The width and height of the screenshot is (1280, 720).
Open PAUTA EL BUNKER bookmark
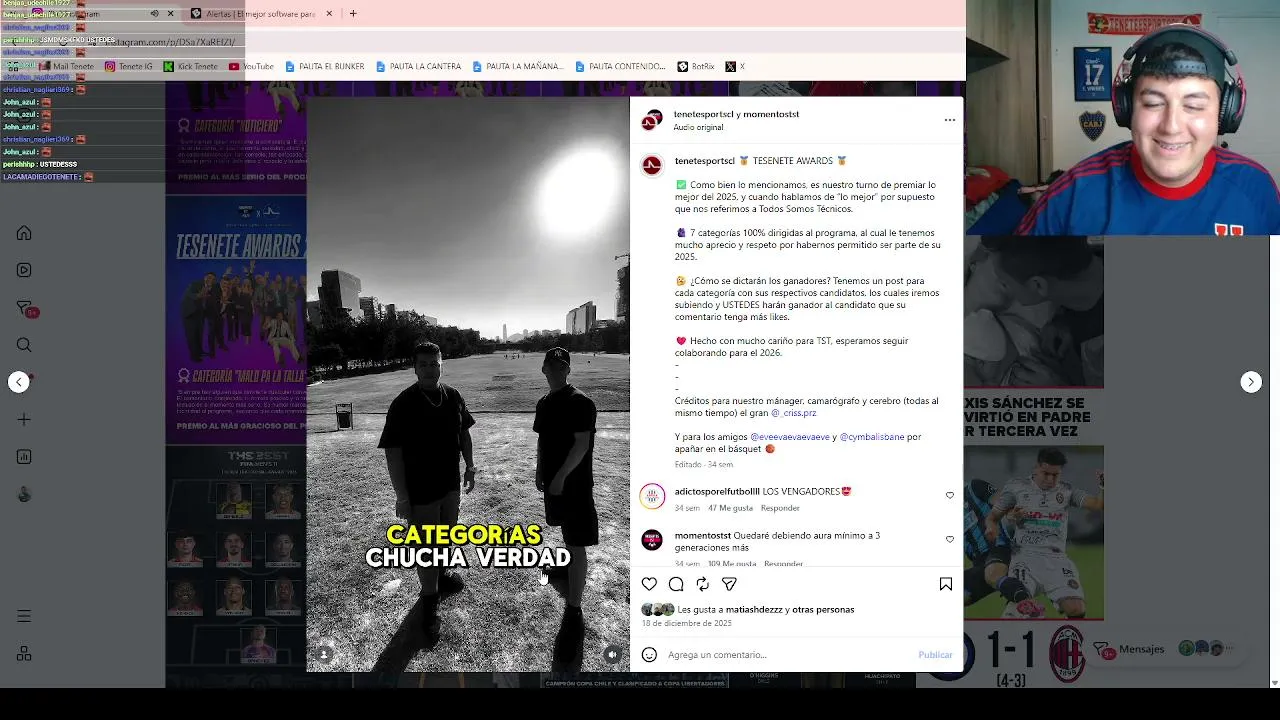point(325,67)
